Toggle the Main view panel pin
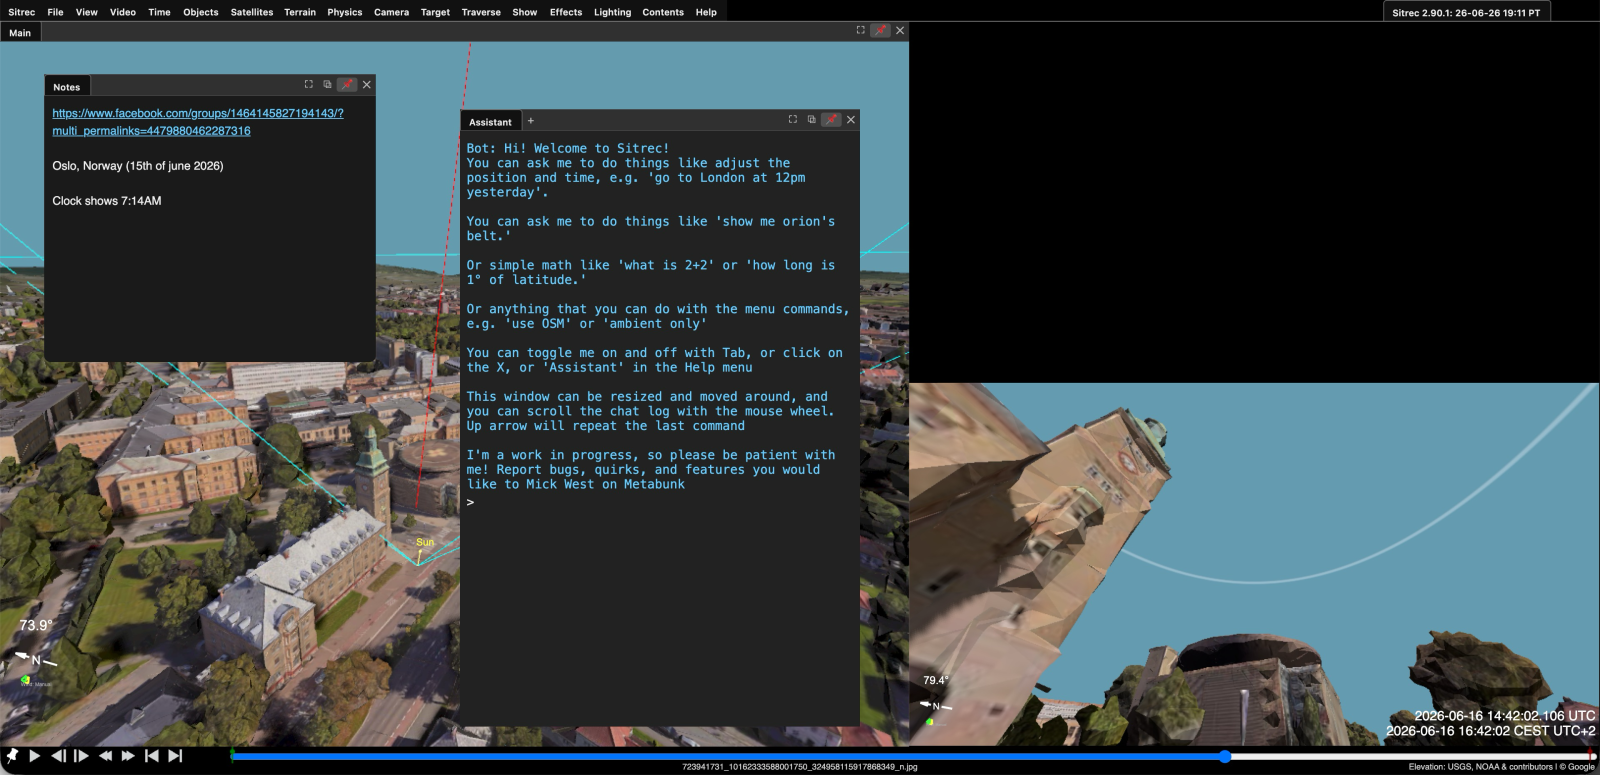This screenshot has height=775, width=1600. pos(880,30)
